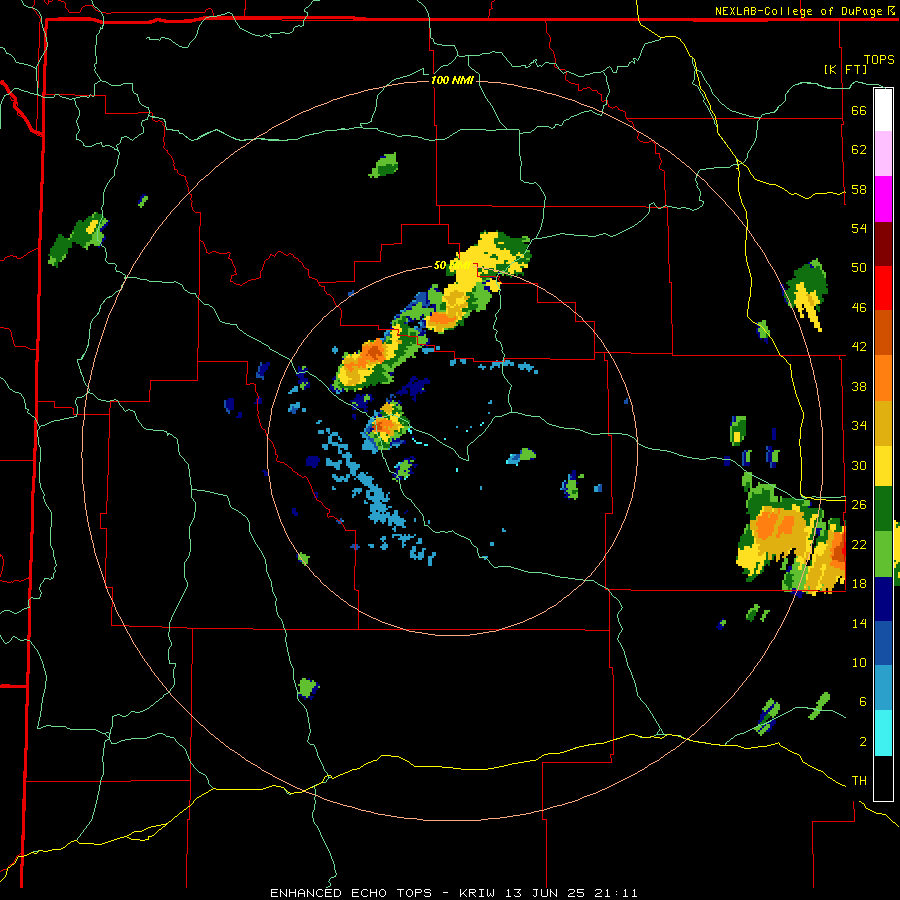Image resolution: width=900 pixels, height=900 pixels.
Task: Select legend value 14
Action: [x=859, y=623]
